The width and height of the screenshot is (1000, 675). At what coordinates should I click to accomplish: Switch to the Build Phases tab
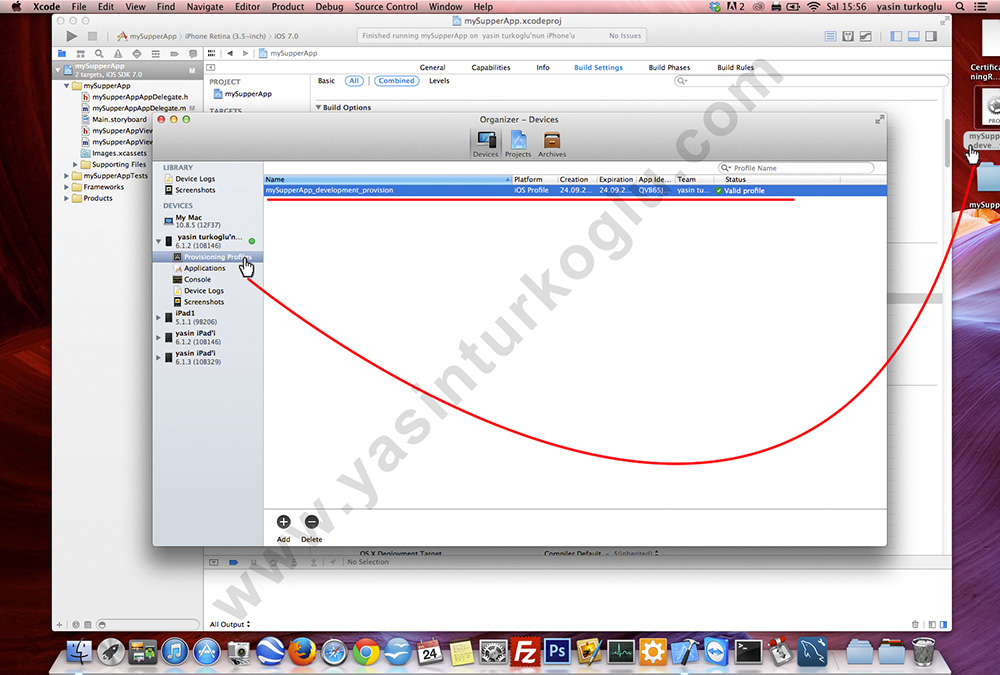(669, 68)
